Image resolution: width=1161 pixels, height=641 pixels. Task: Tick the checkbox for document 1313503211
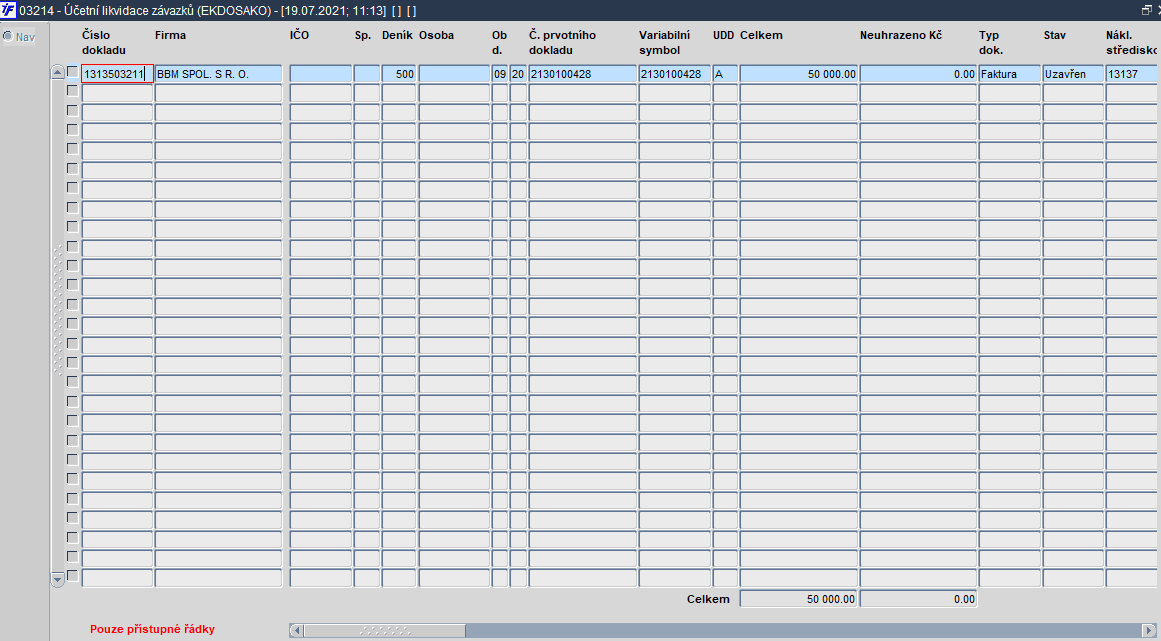(72, 72)
